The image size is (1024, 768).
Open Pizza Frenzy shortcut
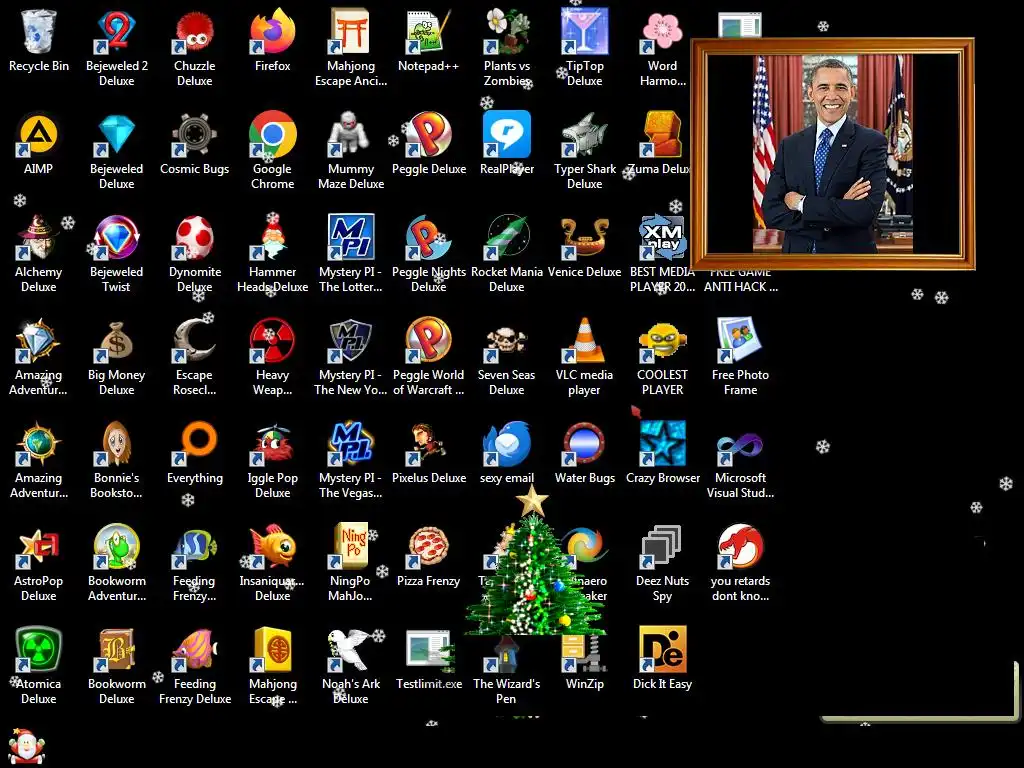(428, 547)
